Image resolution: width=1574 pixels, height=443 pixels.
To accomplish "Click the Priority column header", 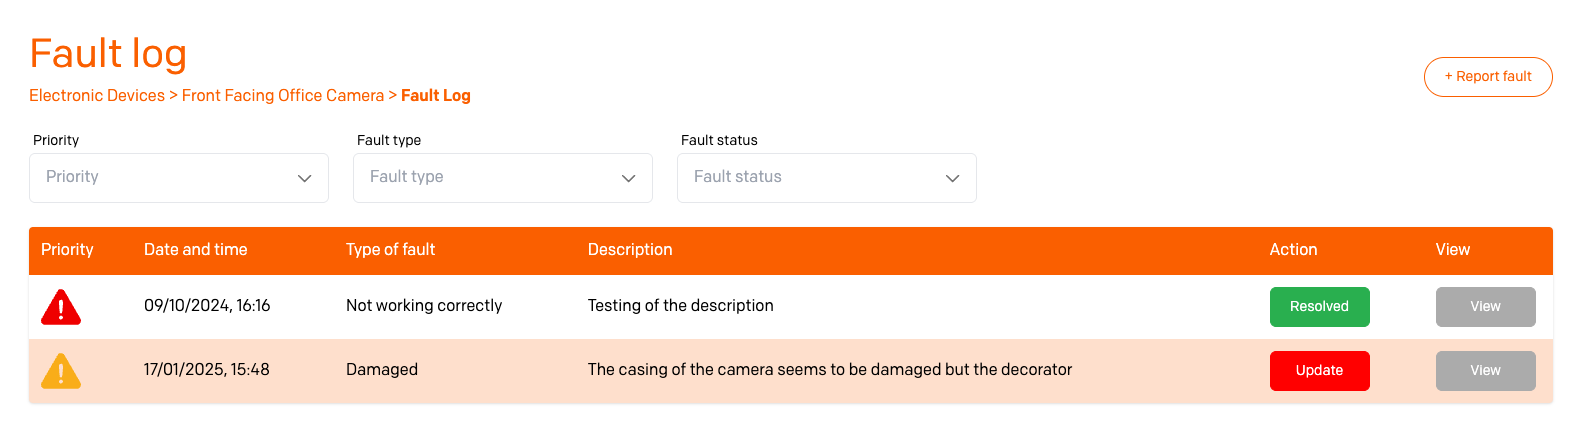I will click(x=67, y=250).
